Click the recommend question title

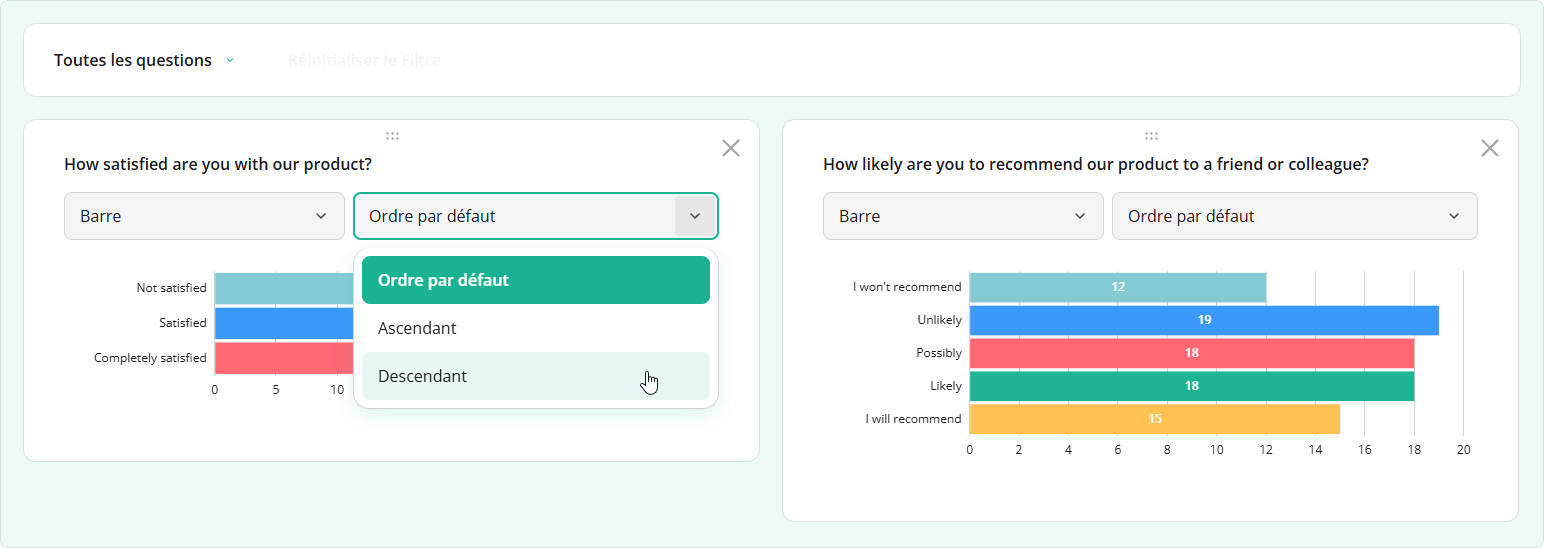click(1096, 164)
